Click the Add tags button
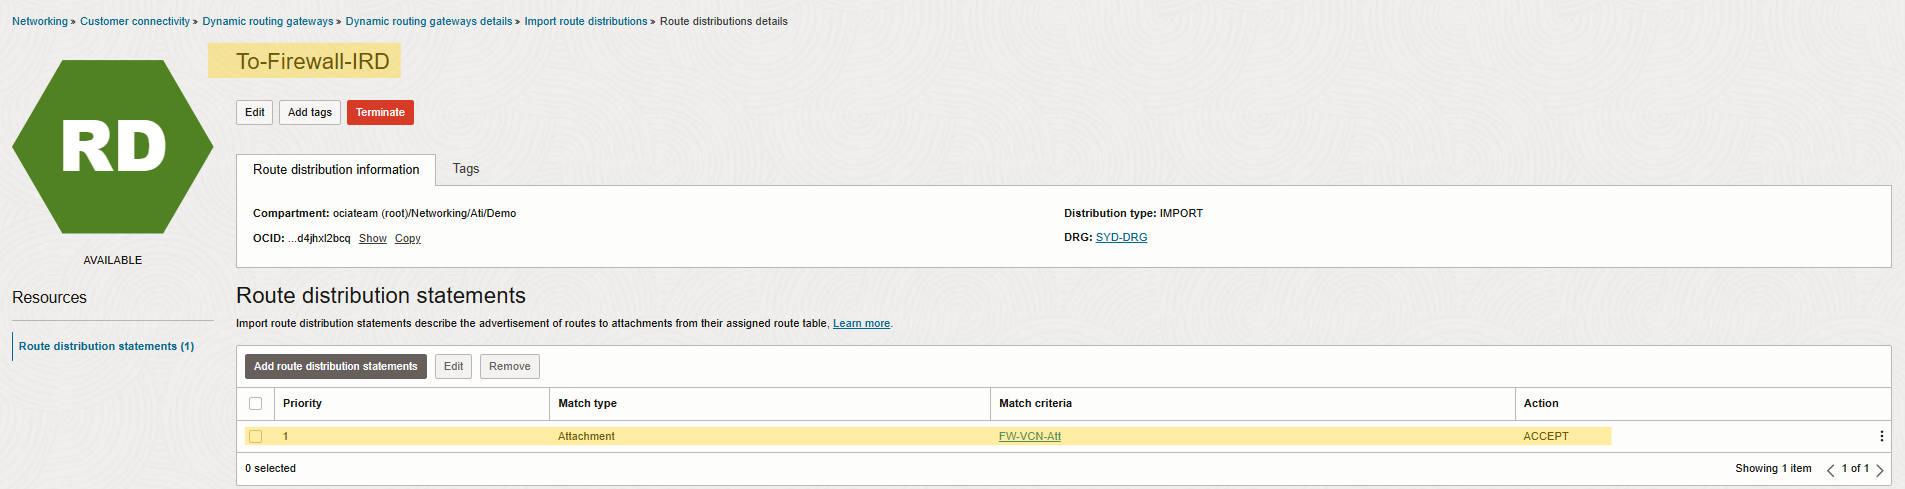The height and width of the screenshot is (489, 1905). (310, 113)
